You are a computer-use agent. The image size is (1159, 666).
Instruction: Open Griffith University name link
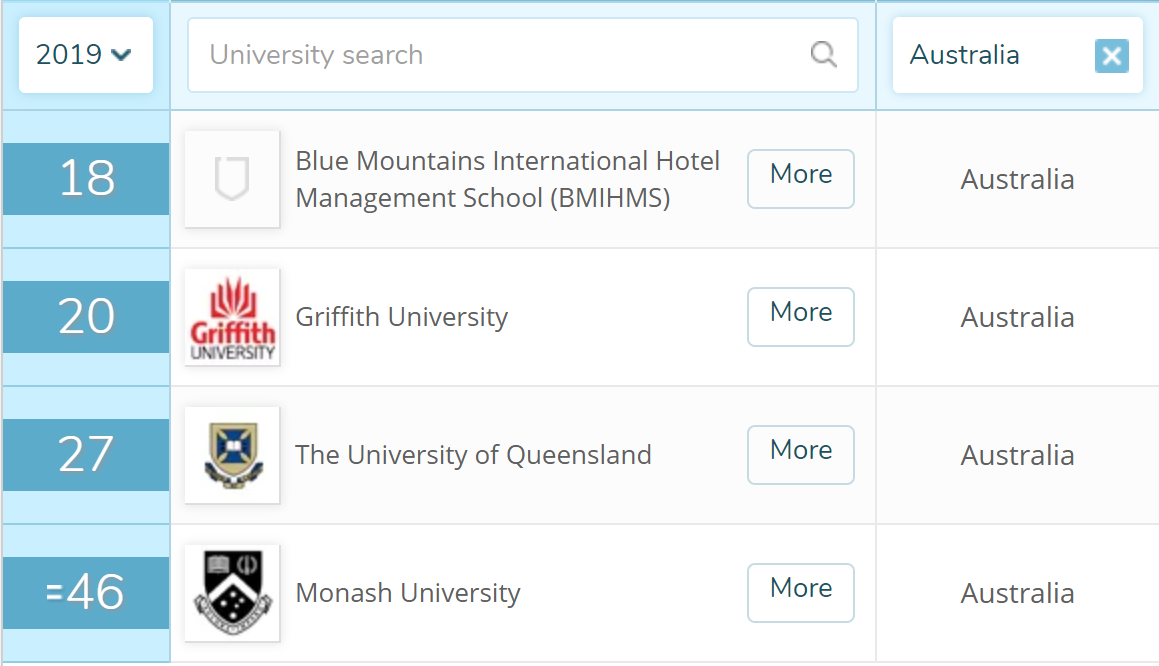pyautogui.click(x=402, y=318)
